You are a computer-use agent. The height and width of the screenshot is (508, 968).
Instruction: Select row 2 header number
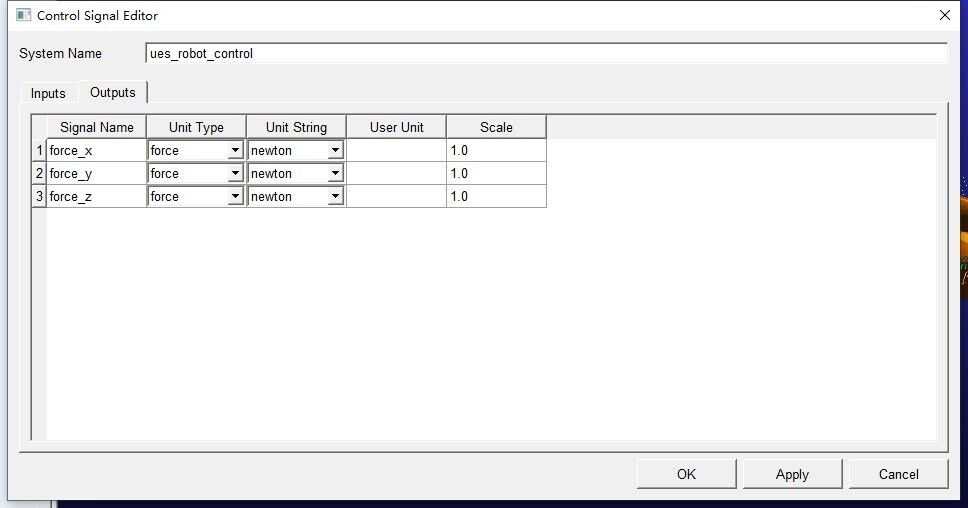pyautogui.click(x=39, y=173)
